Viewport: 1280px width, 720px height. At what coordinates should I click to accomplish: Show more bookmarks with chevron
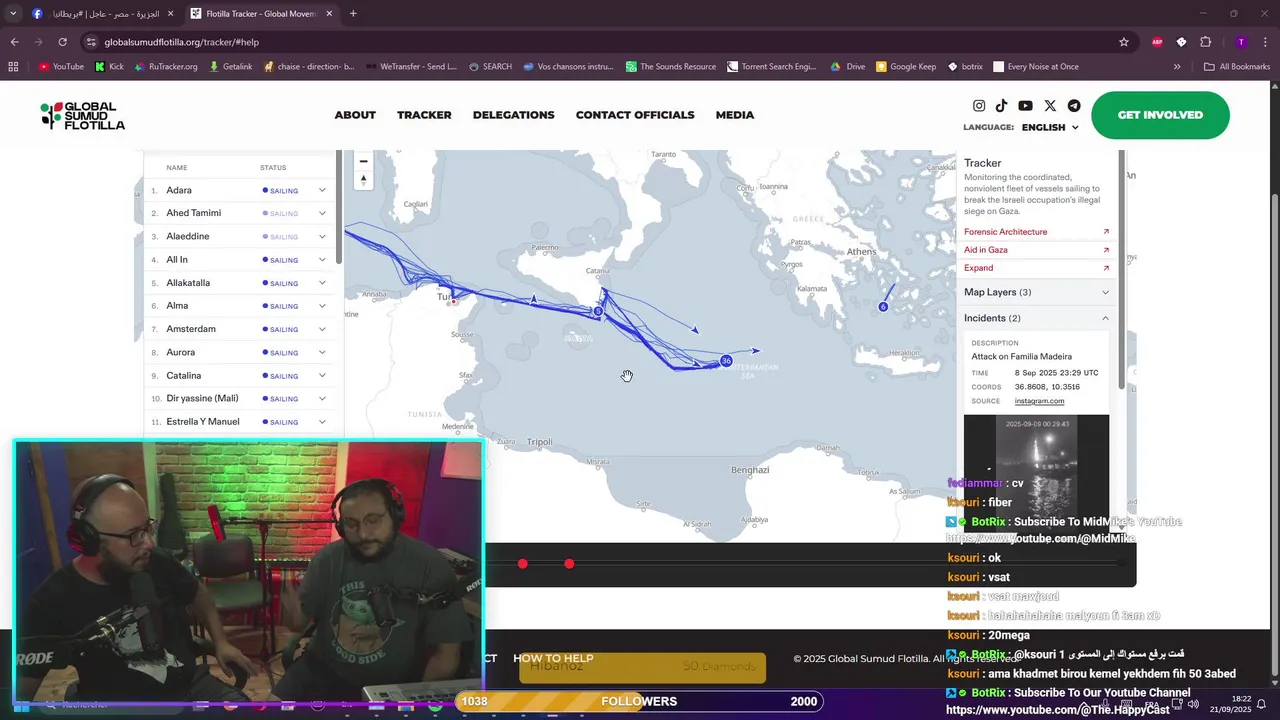(1177, 67)
